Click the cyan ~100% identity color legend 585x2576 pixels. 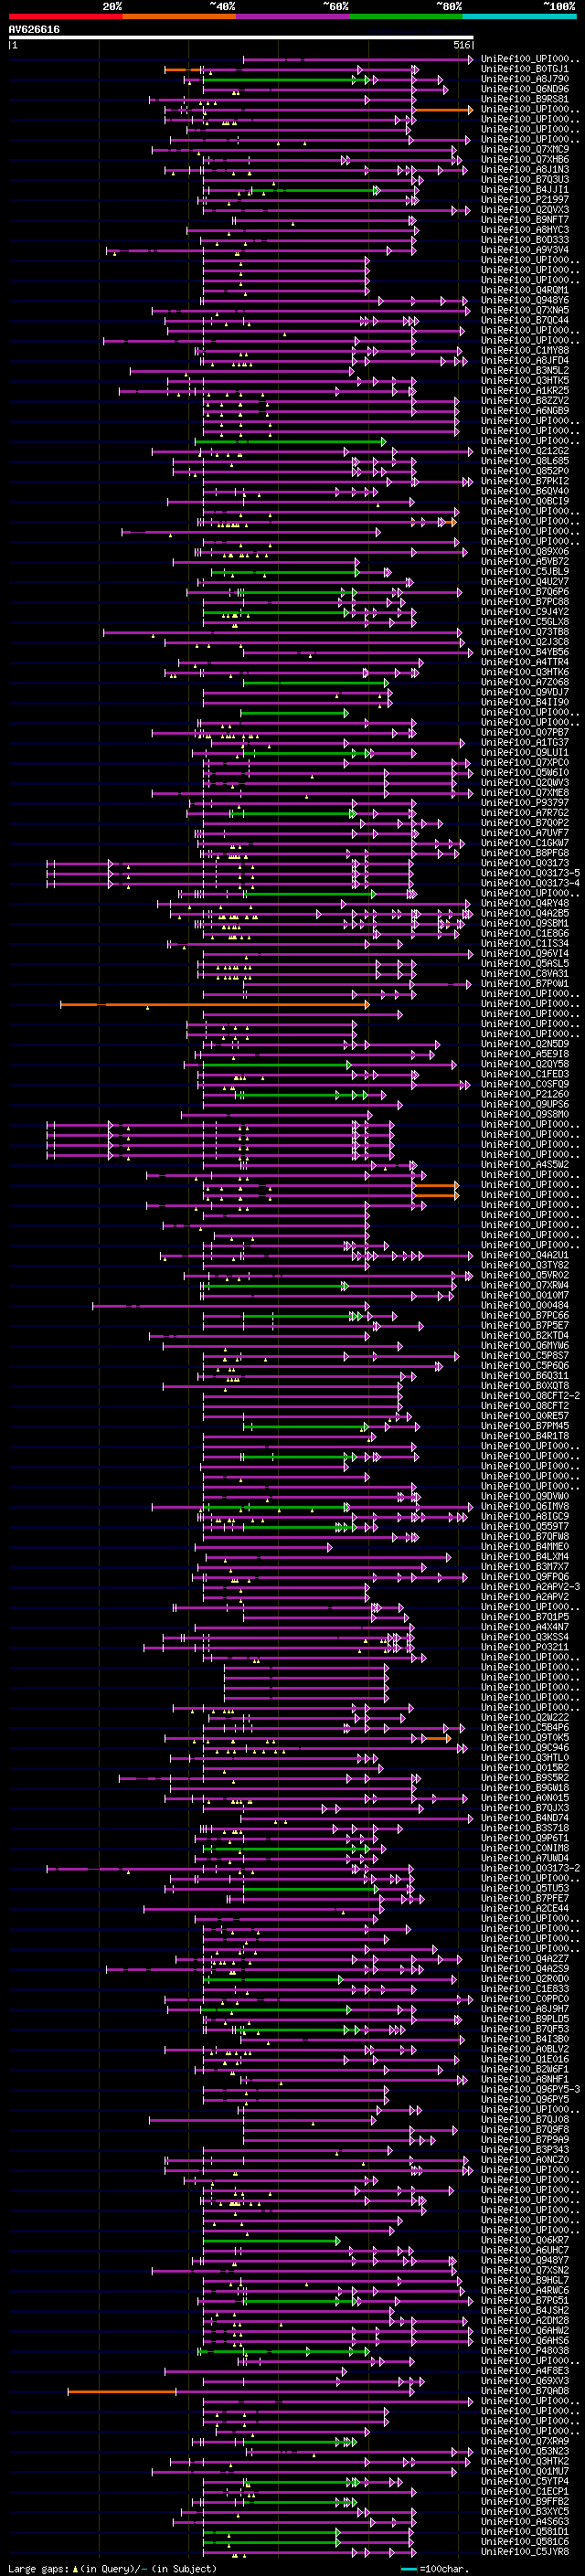[x=519, y=16]
